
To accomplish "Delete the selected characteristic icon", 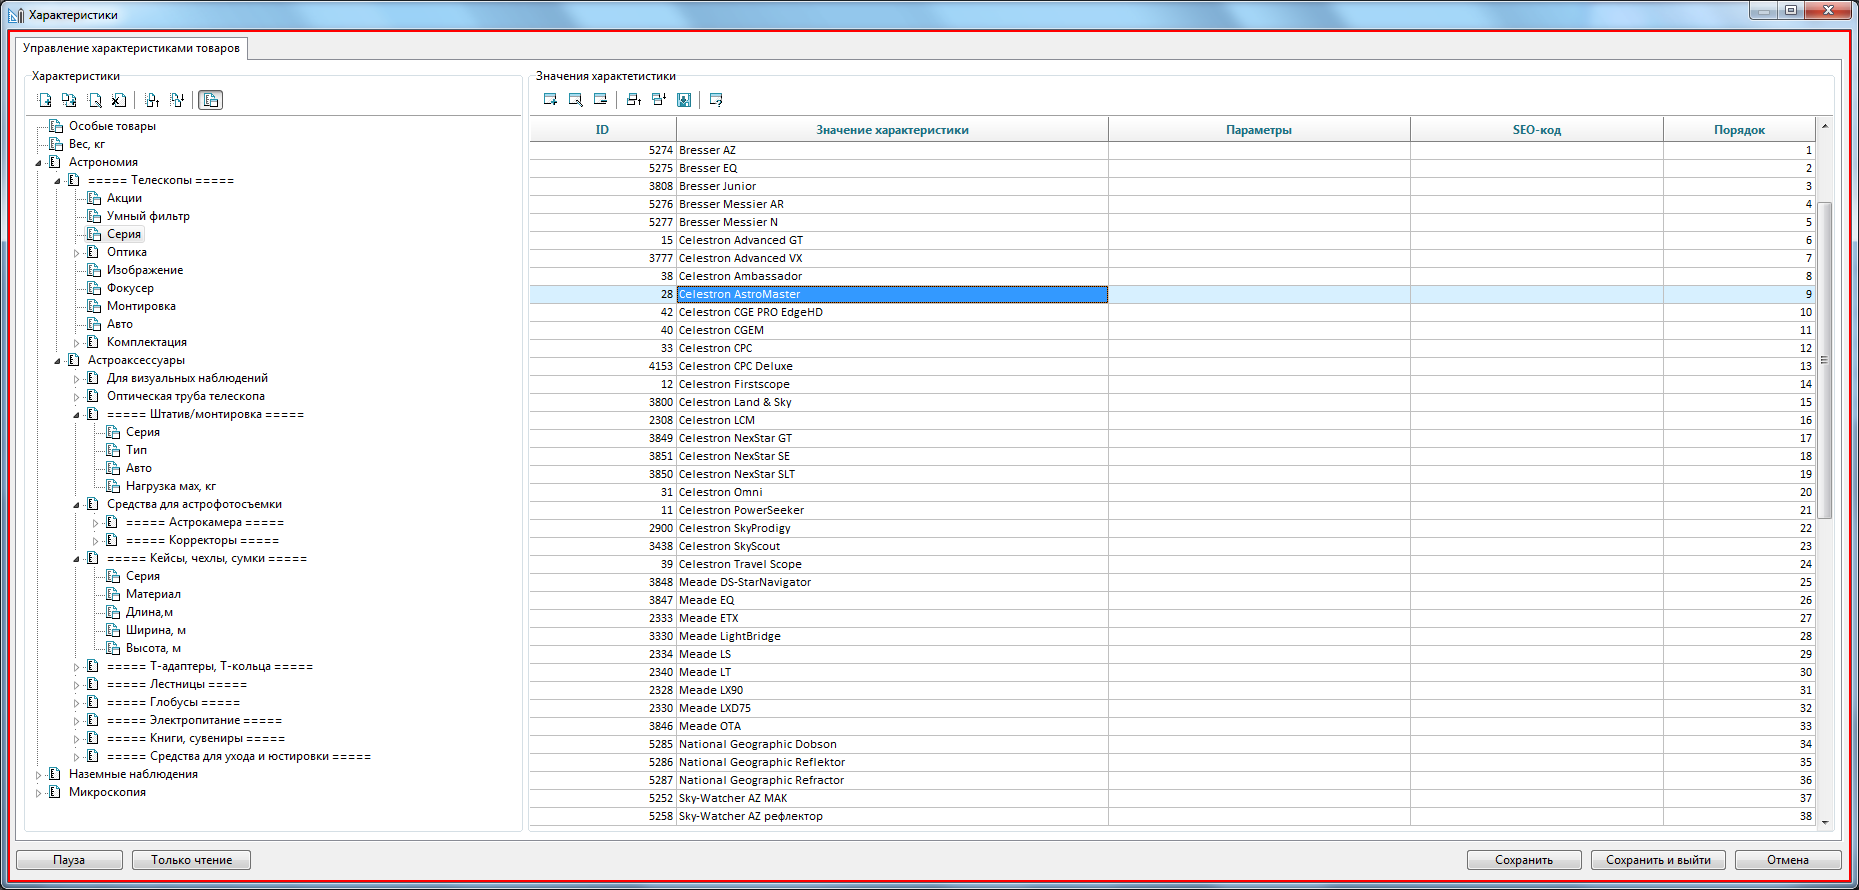I will [119, 100].
